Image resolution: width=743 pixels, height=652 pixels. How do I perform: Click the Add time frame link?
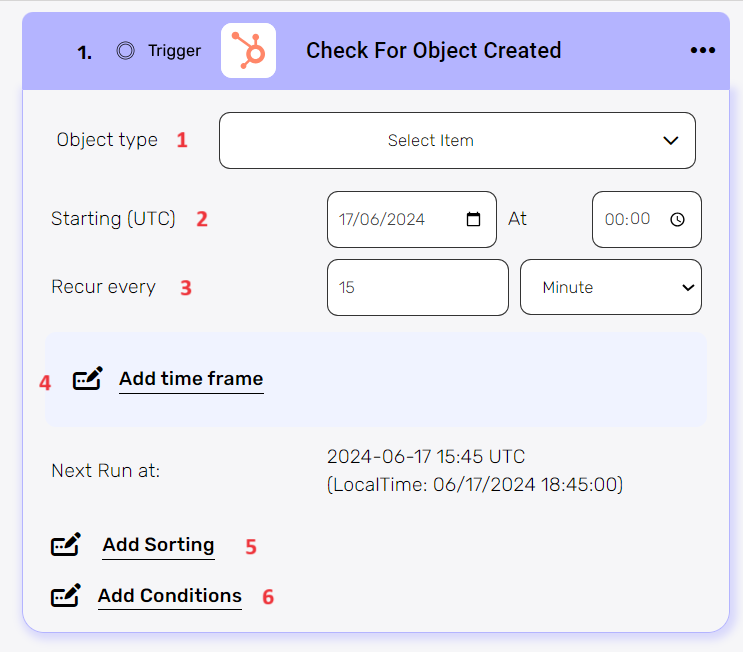tap(191, 379)
